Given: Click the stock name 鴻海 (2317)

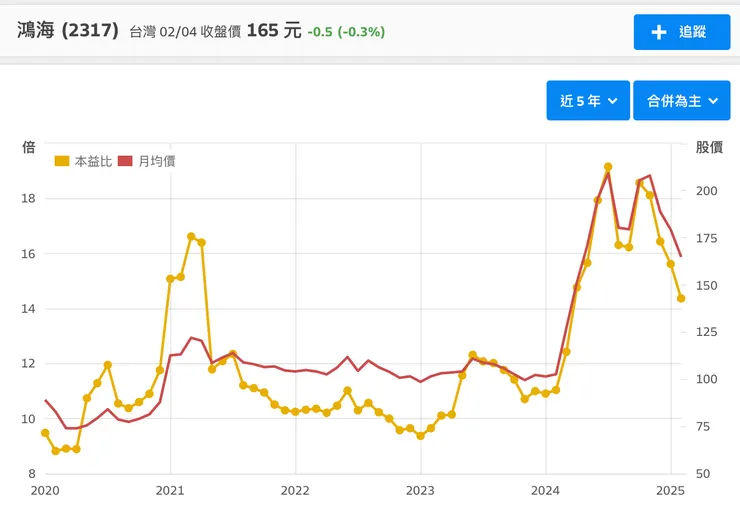Looking at the screenshot, I should tap(68, 30).
